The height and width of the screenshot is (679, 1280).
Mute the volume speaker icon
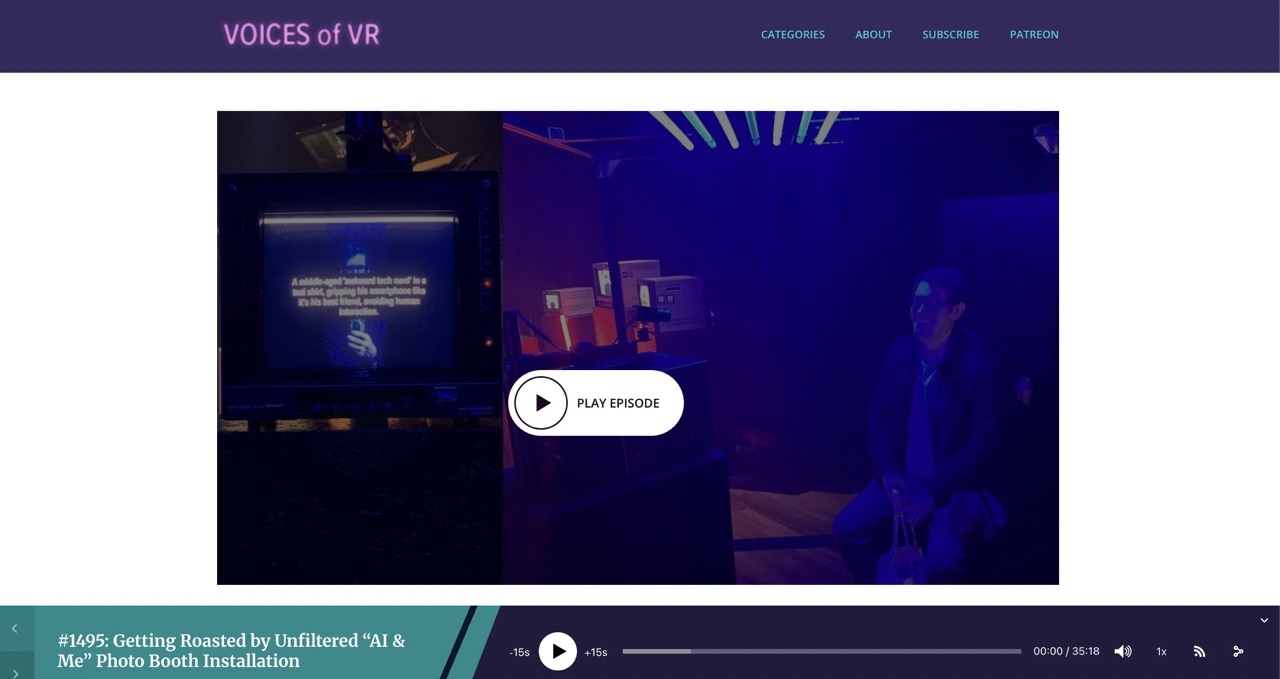(1123, 651)
